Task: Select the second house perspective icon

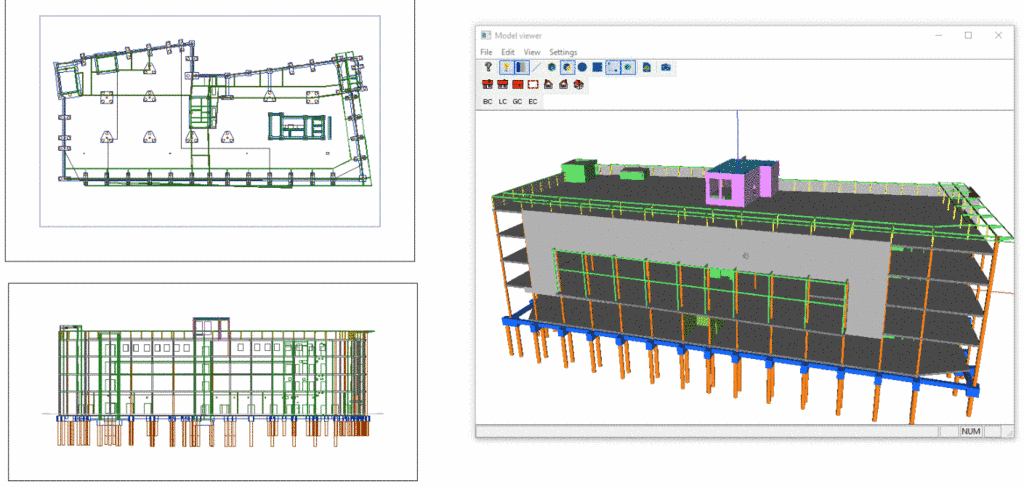Action: point(563,84)
